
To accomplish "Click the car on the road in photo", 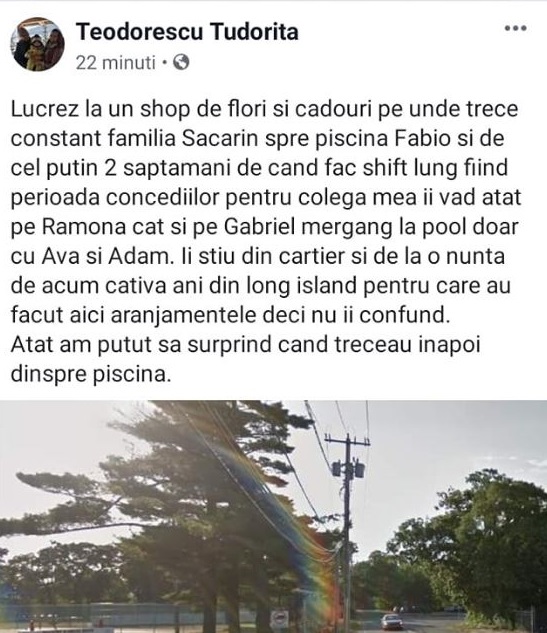I will pyautogui.click(x=391, y=621).
